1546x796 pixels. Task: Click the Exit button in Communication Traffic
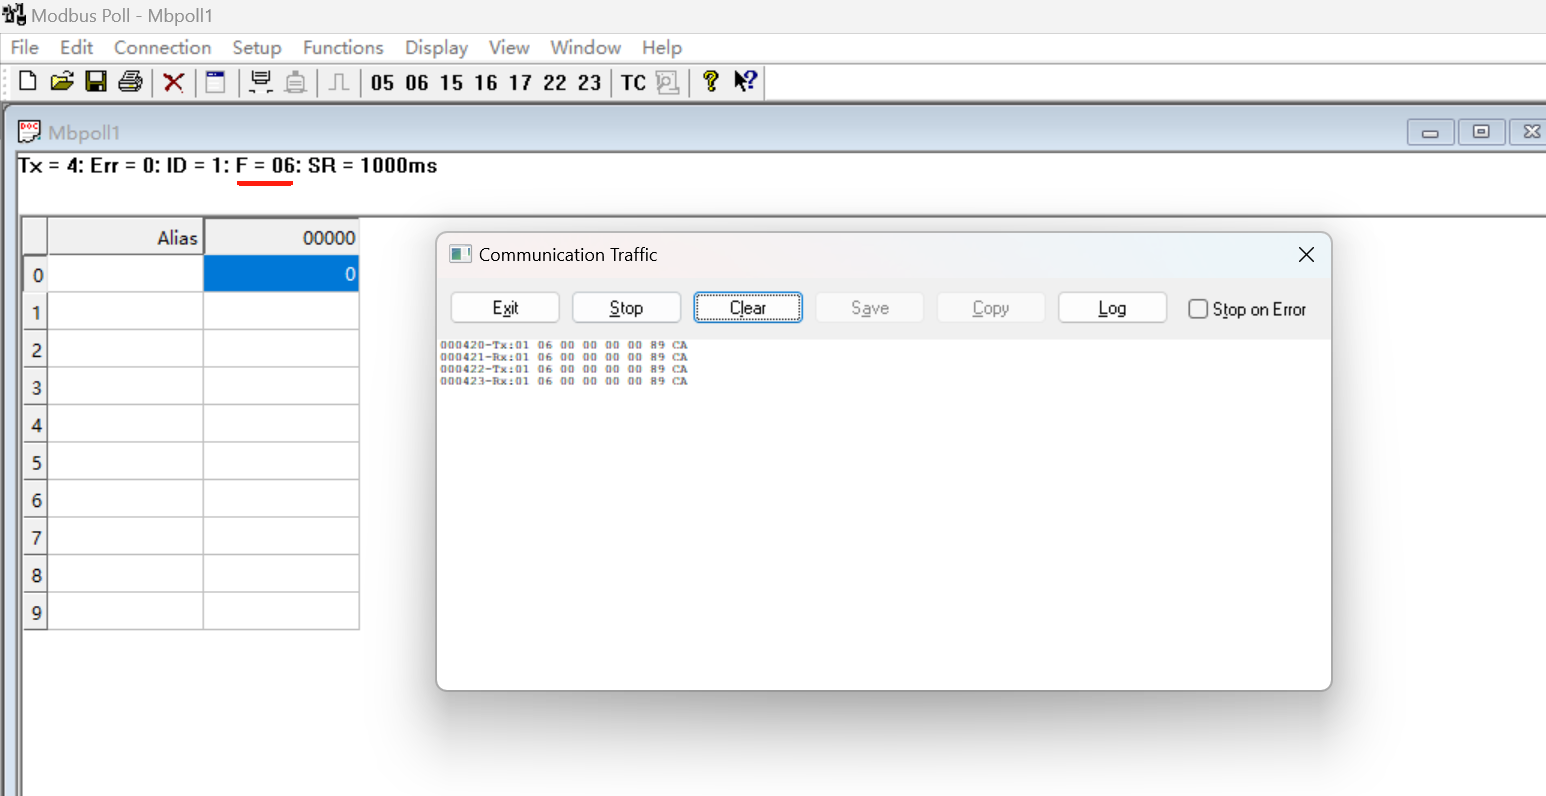505,308
